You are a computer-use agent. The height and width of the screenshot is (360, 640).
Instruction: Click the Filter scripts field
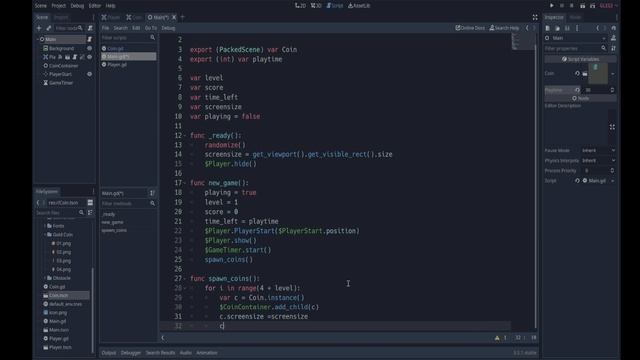(x=128, y=38)
